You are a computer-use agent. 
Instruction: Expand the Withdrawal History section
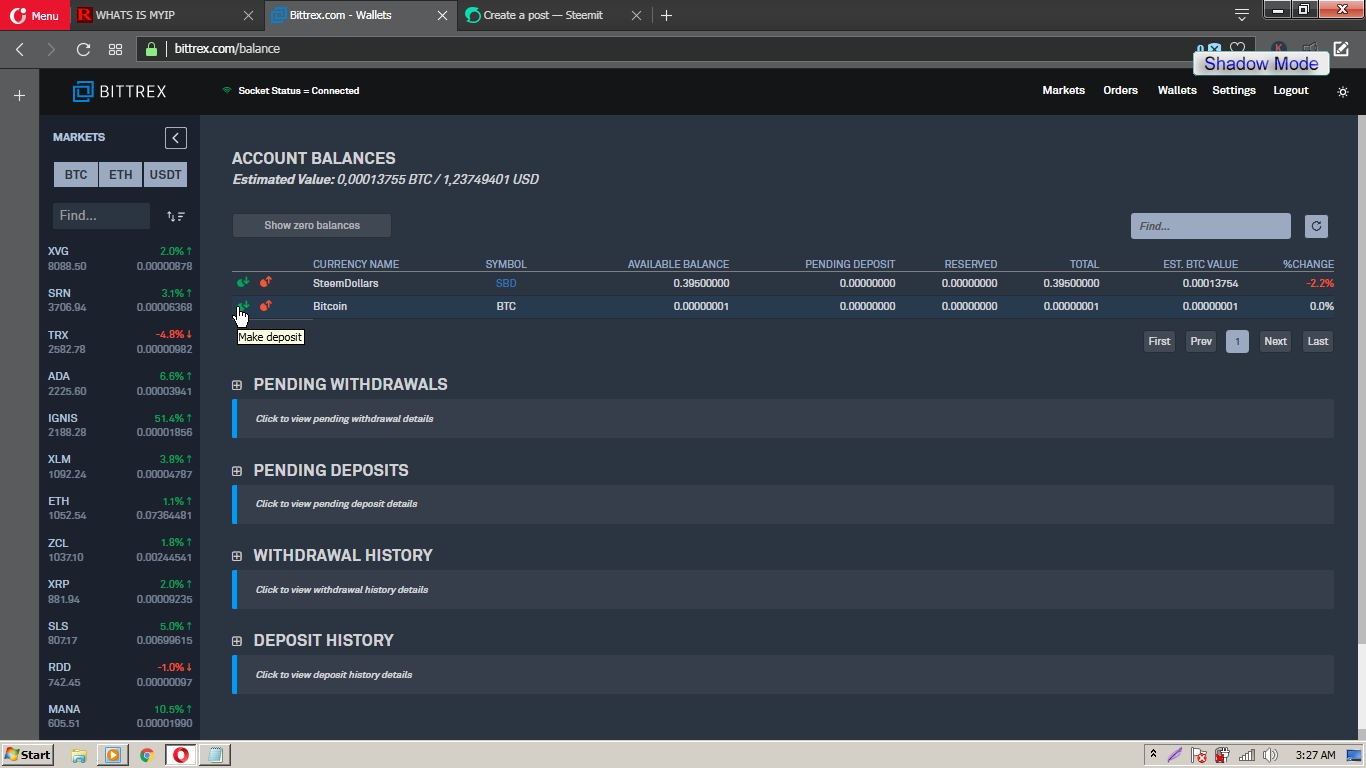tap(237, 556)
